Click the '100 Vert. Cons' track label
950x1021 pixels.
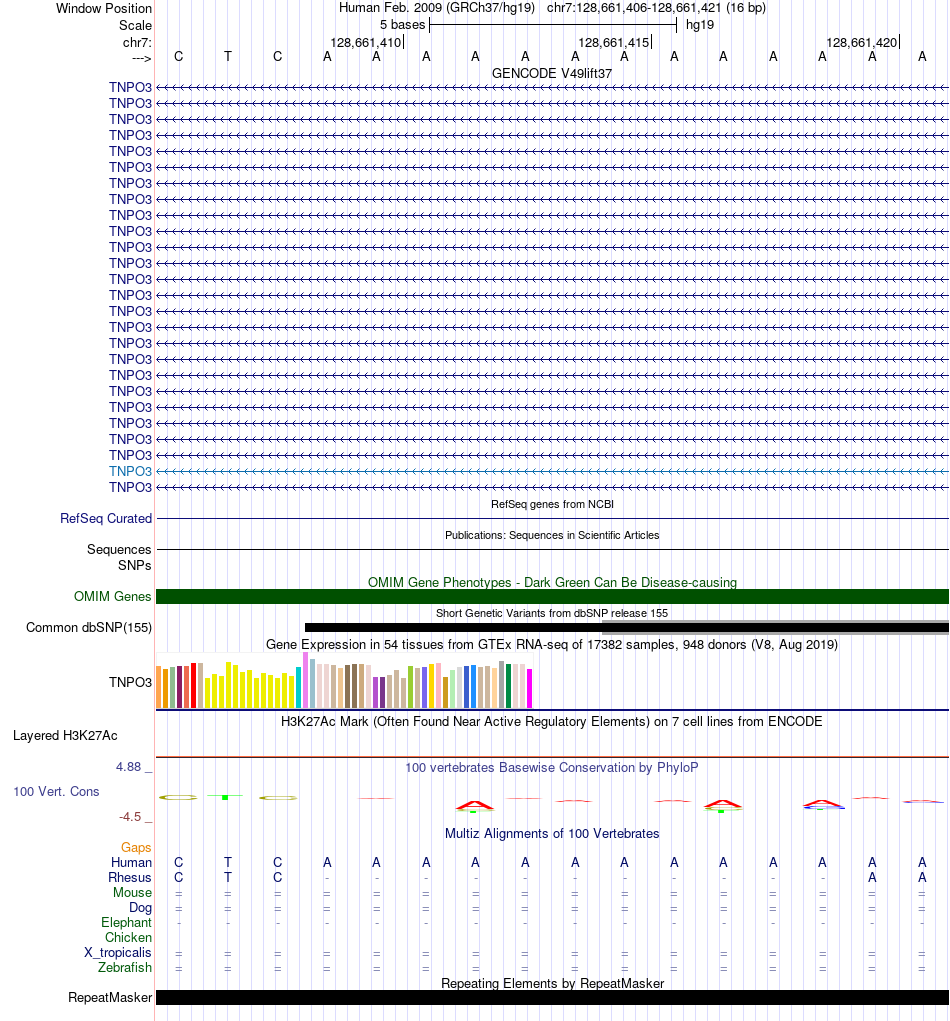[56, 792]
